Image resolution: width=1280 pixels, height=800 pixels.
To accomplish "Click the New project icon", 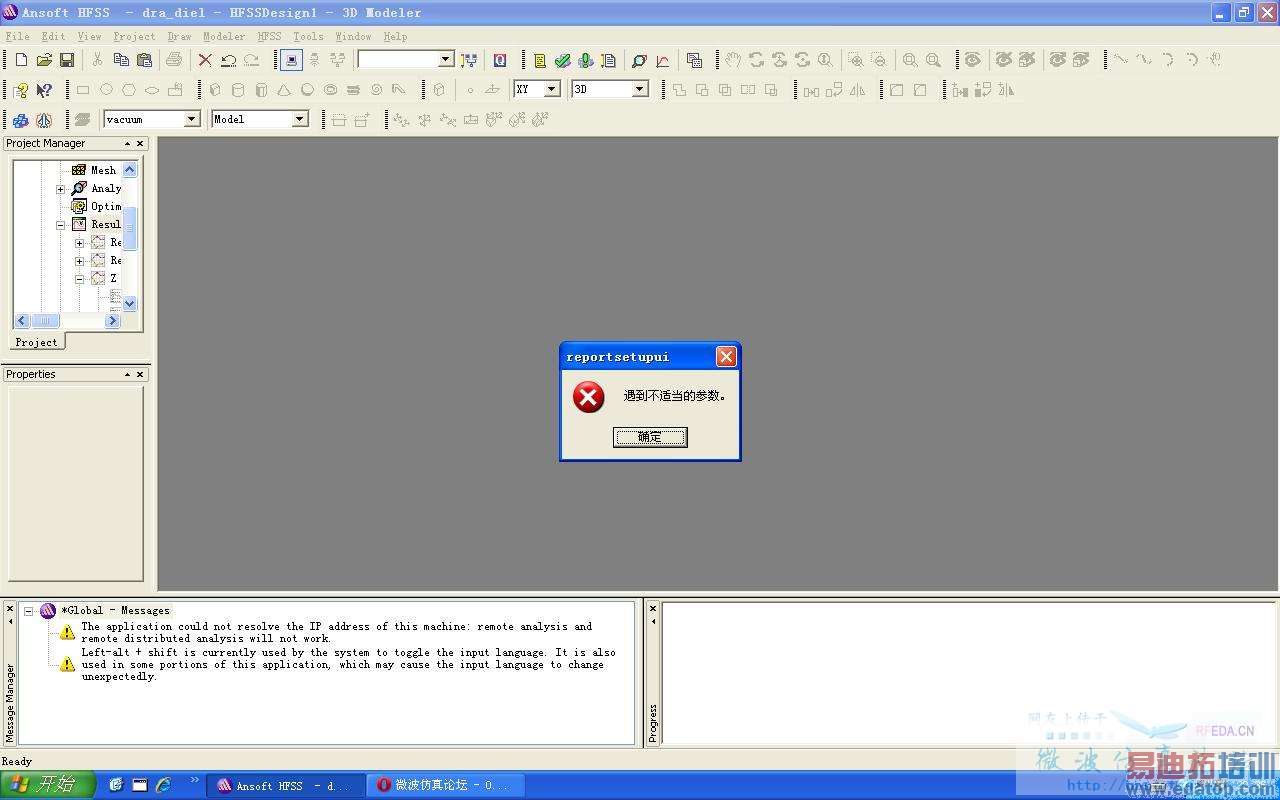I will pyautogui.click(x=21, y=60).
